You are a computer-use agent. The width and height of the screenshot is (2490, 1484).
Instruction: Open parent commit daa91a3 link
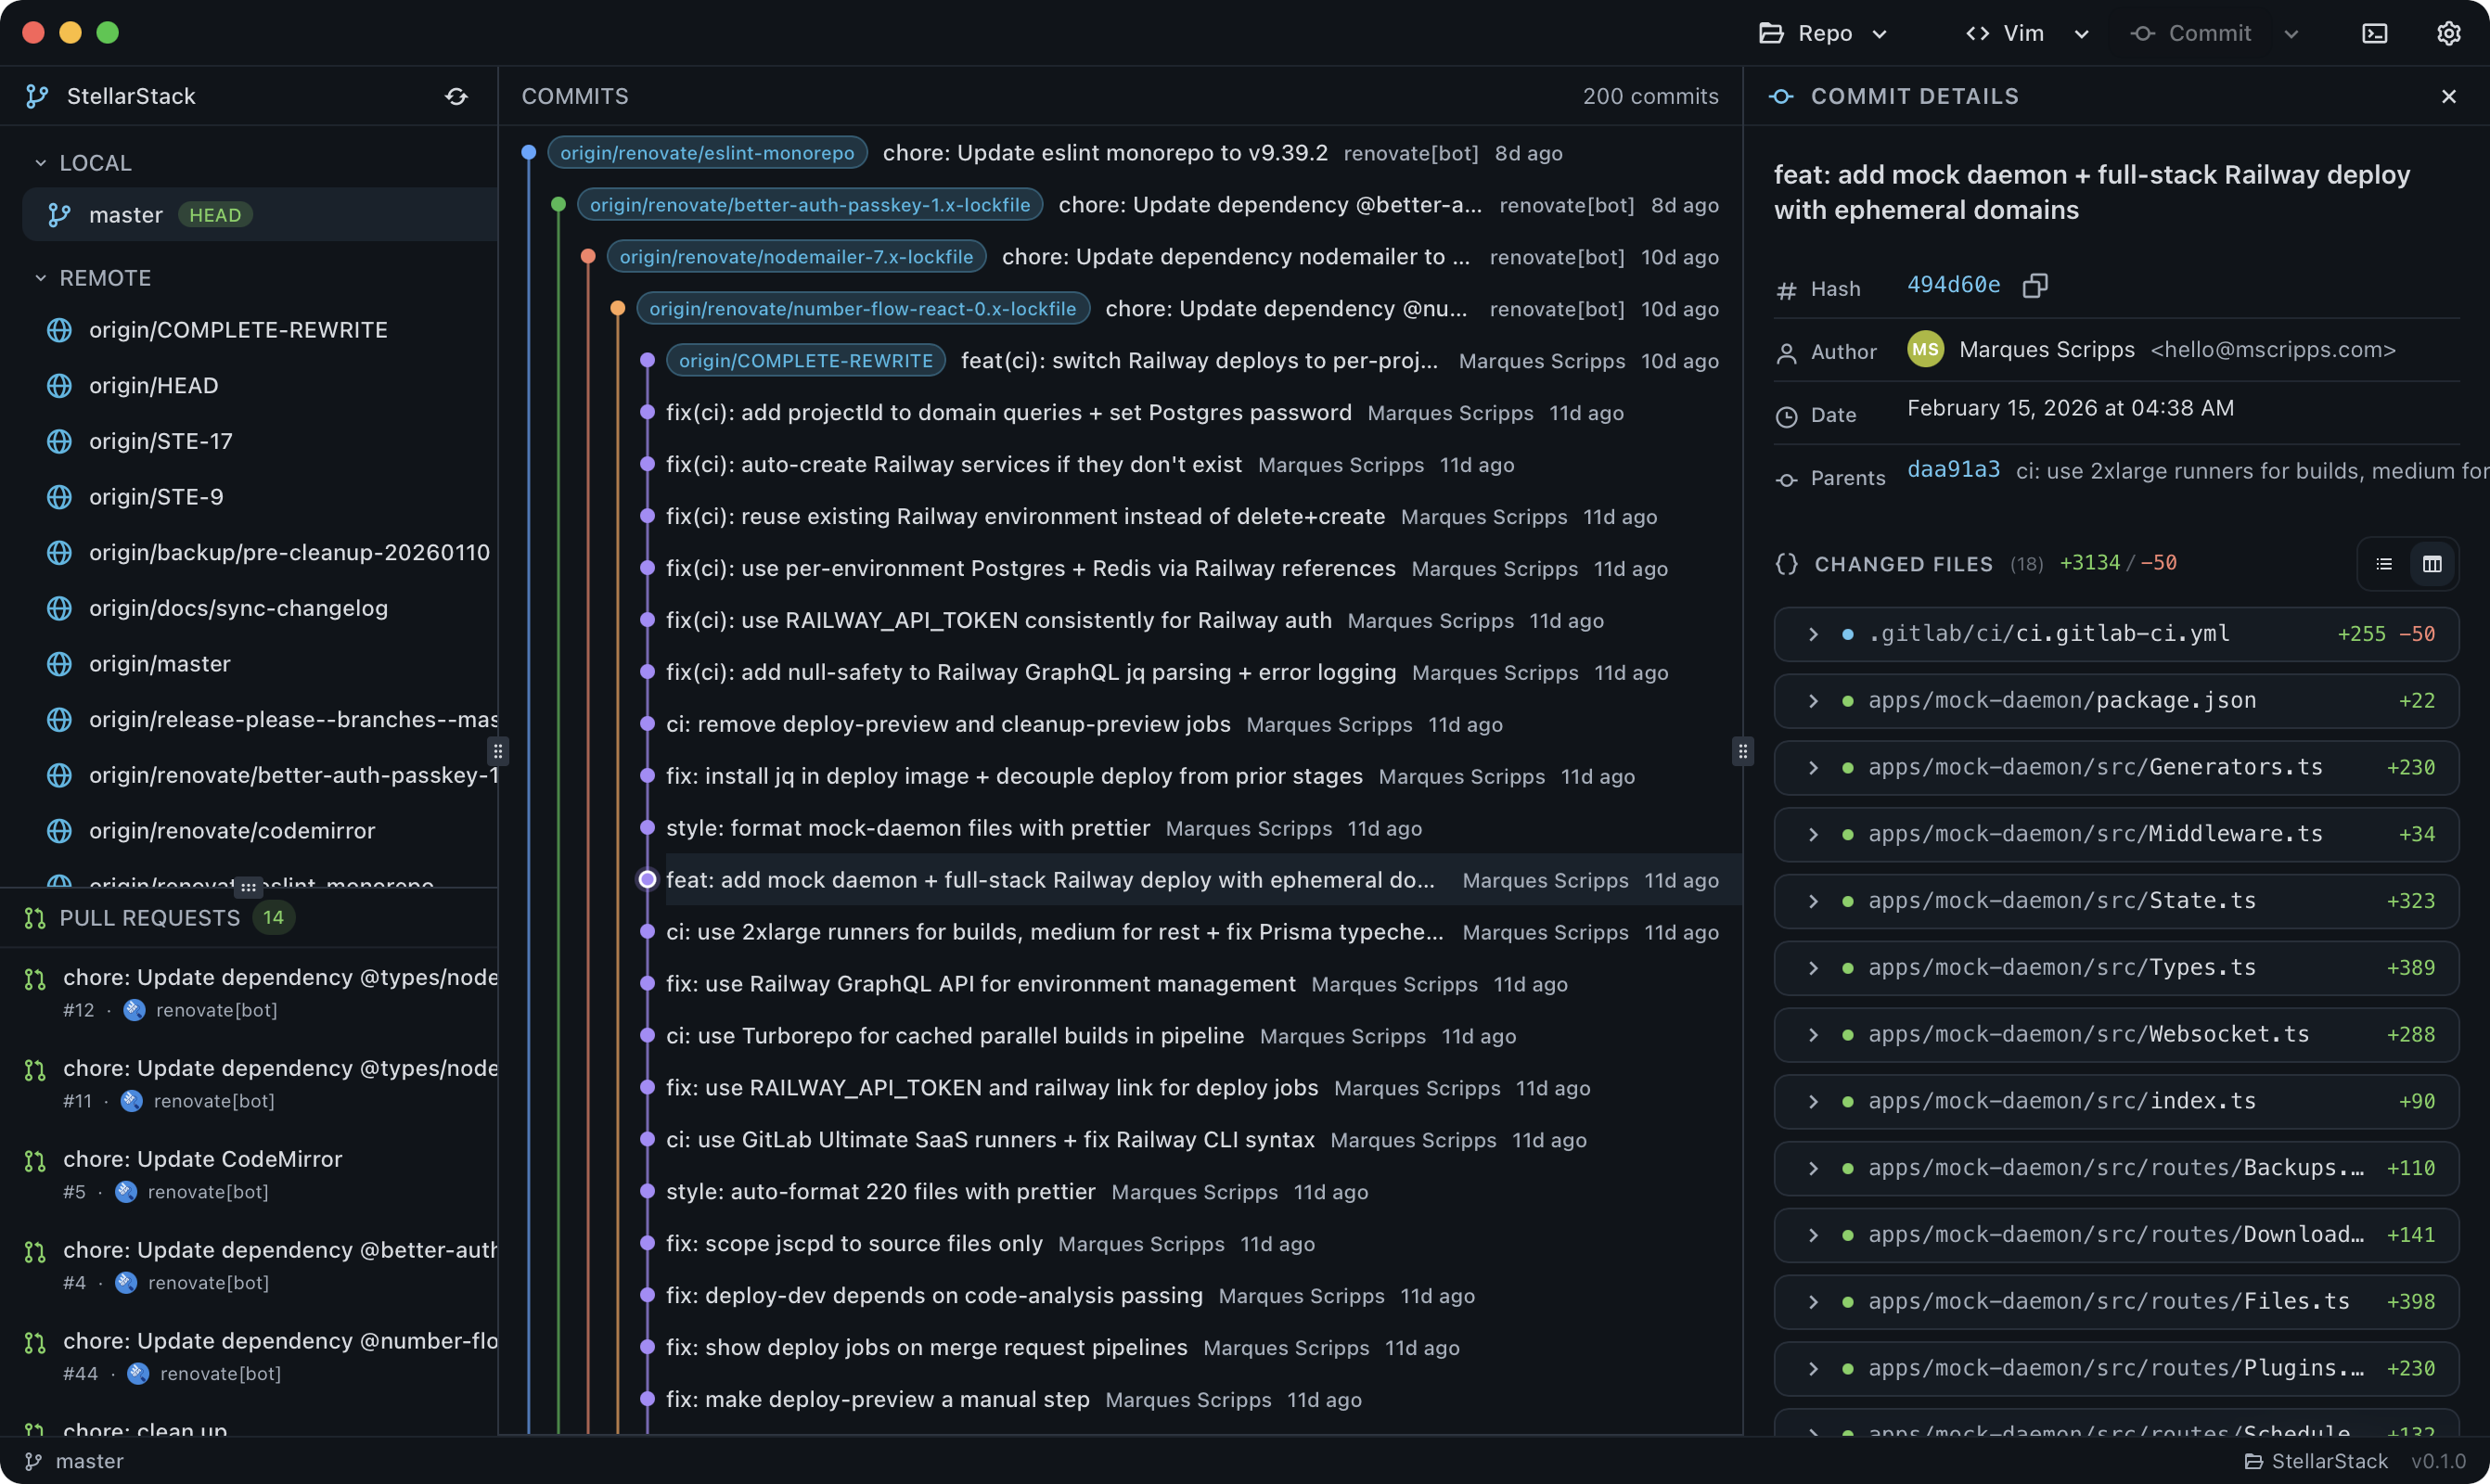click(x=1952, y=470)
